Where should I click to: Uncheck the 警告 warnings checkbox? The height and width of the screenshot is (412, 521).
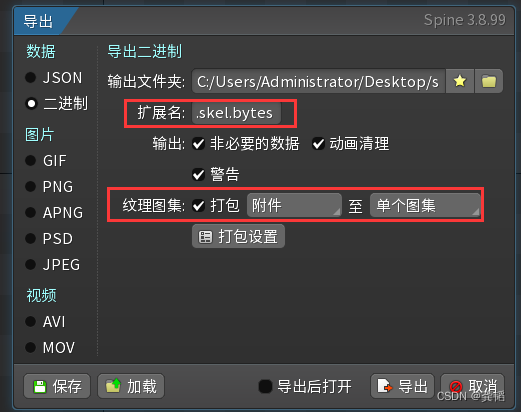(199, 174)
